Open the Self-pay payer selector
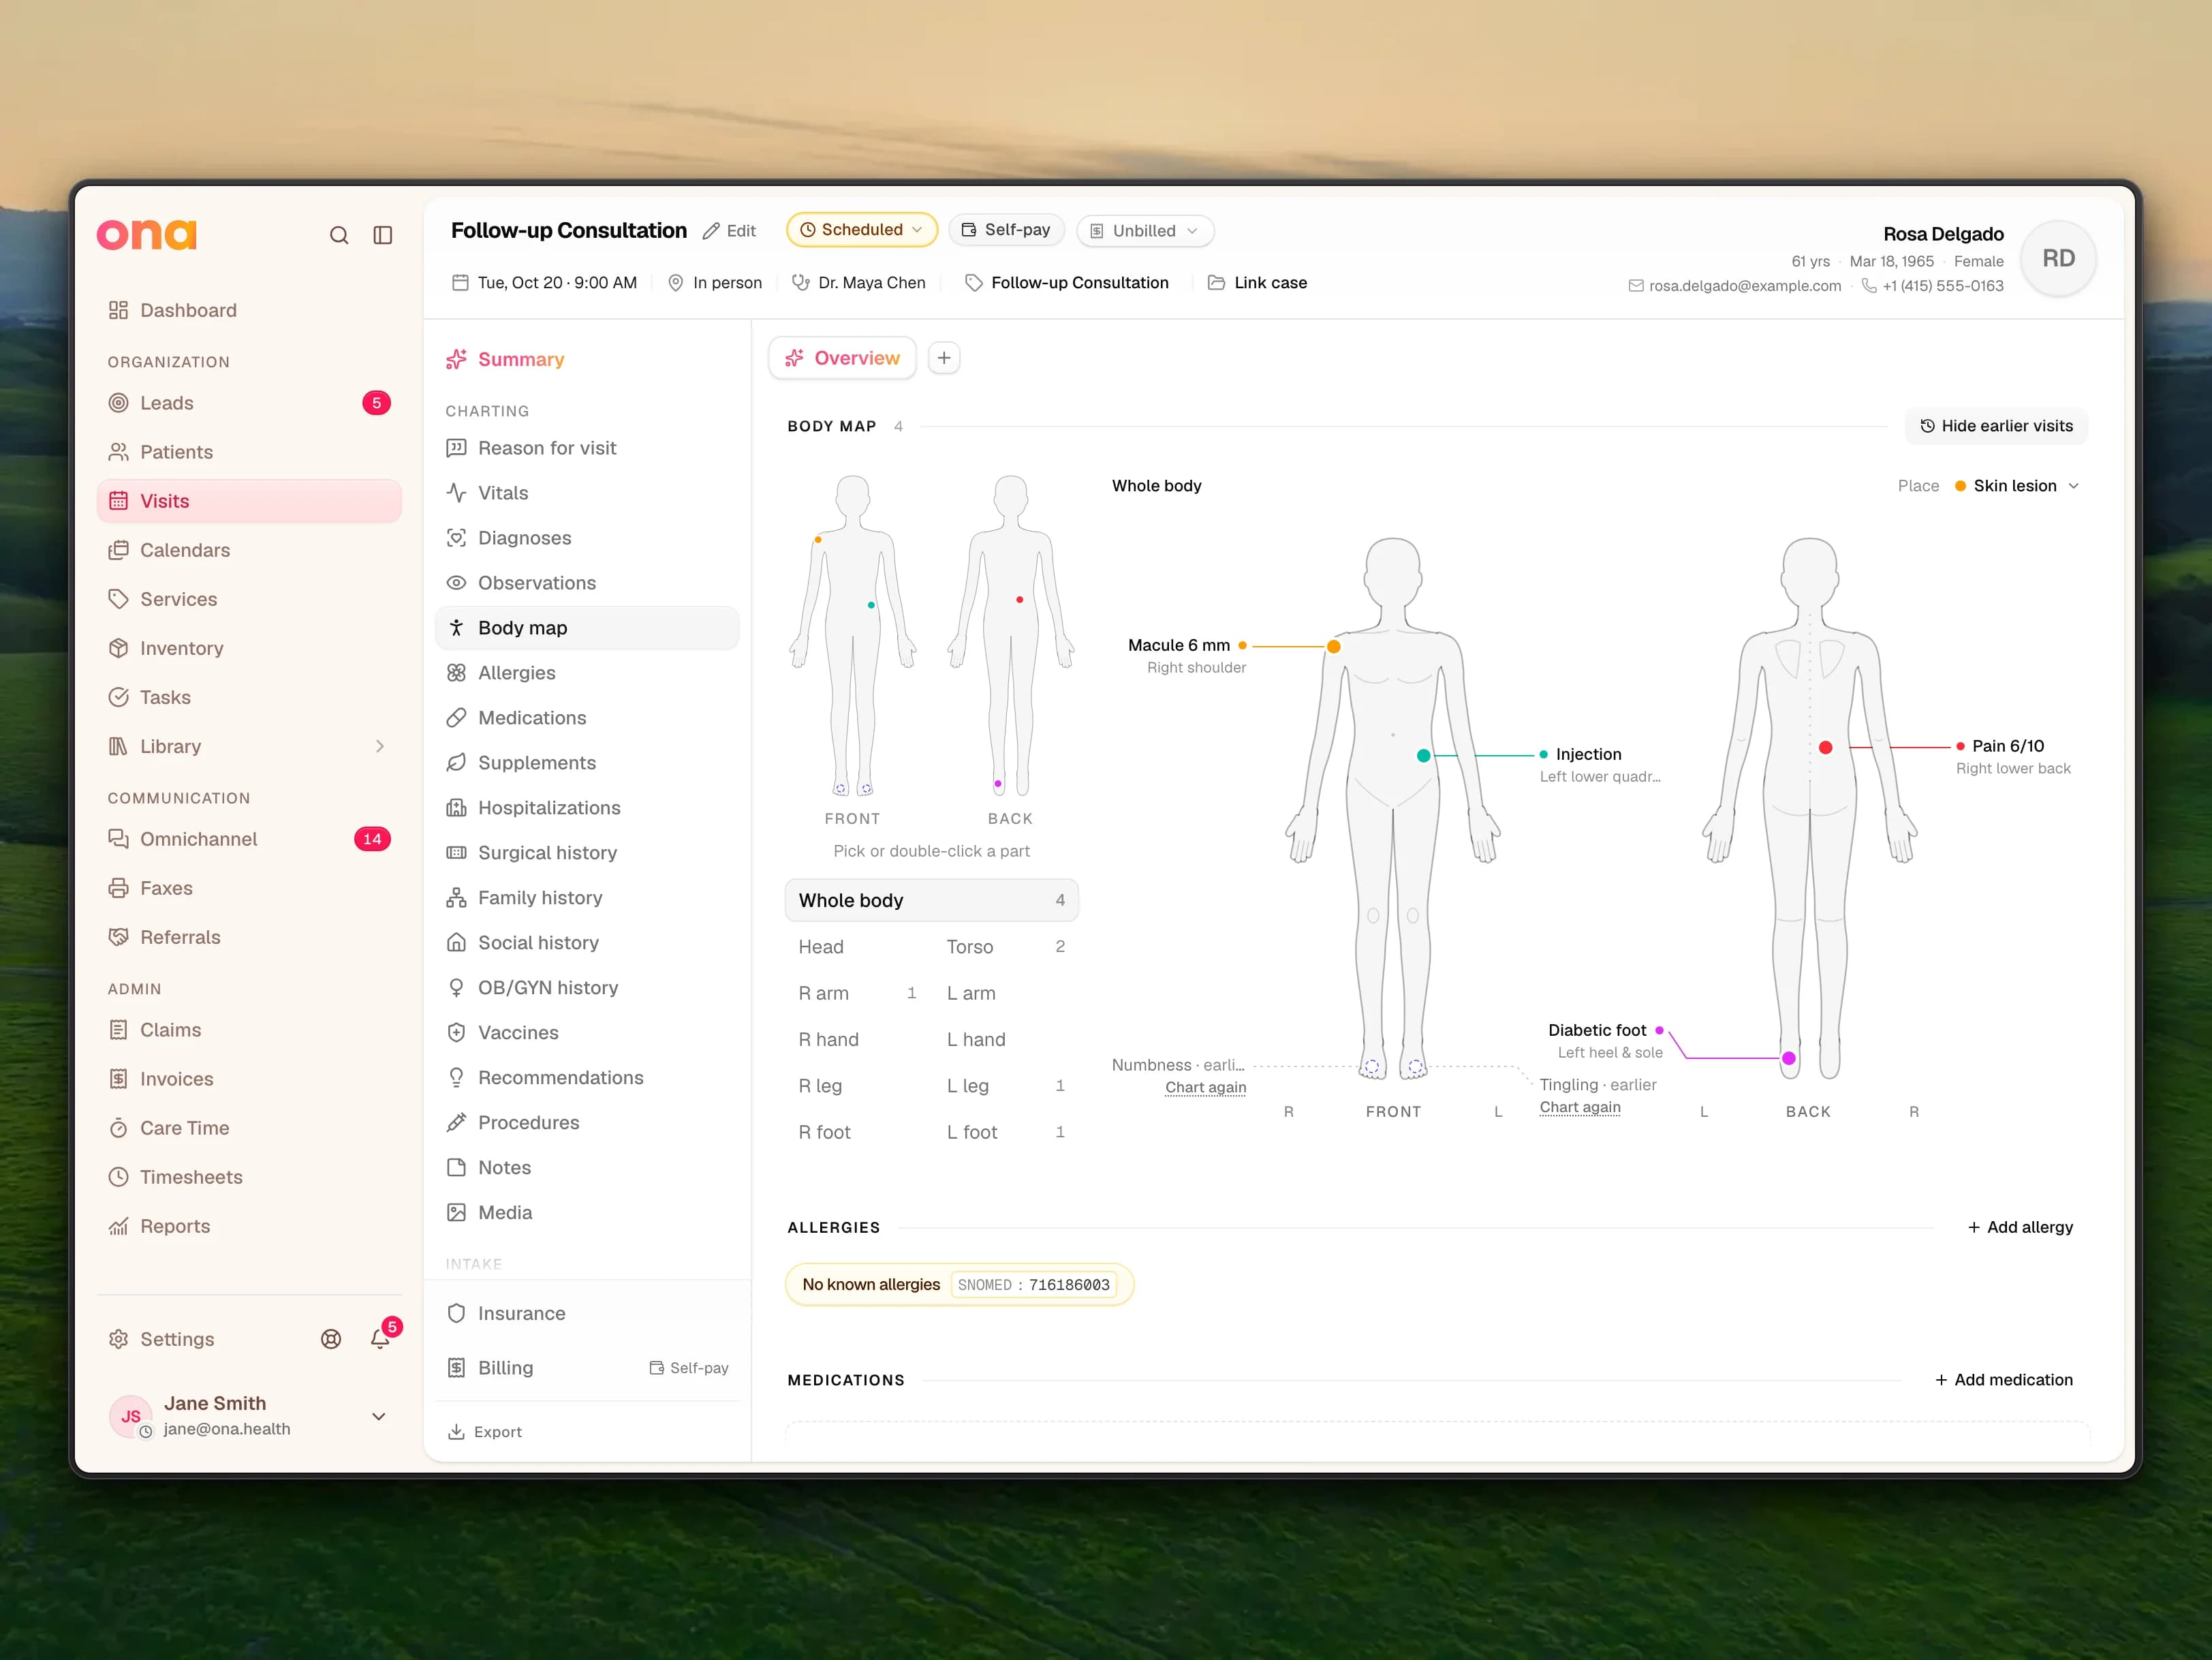 pos(1006,230)
